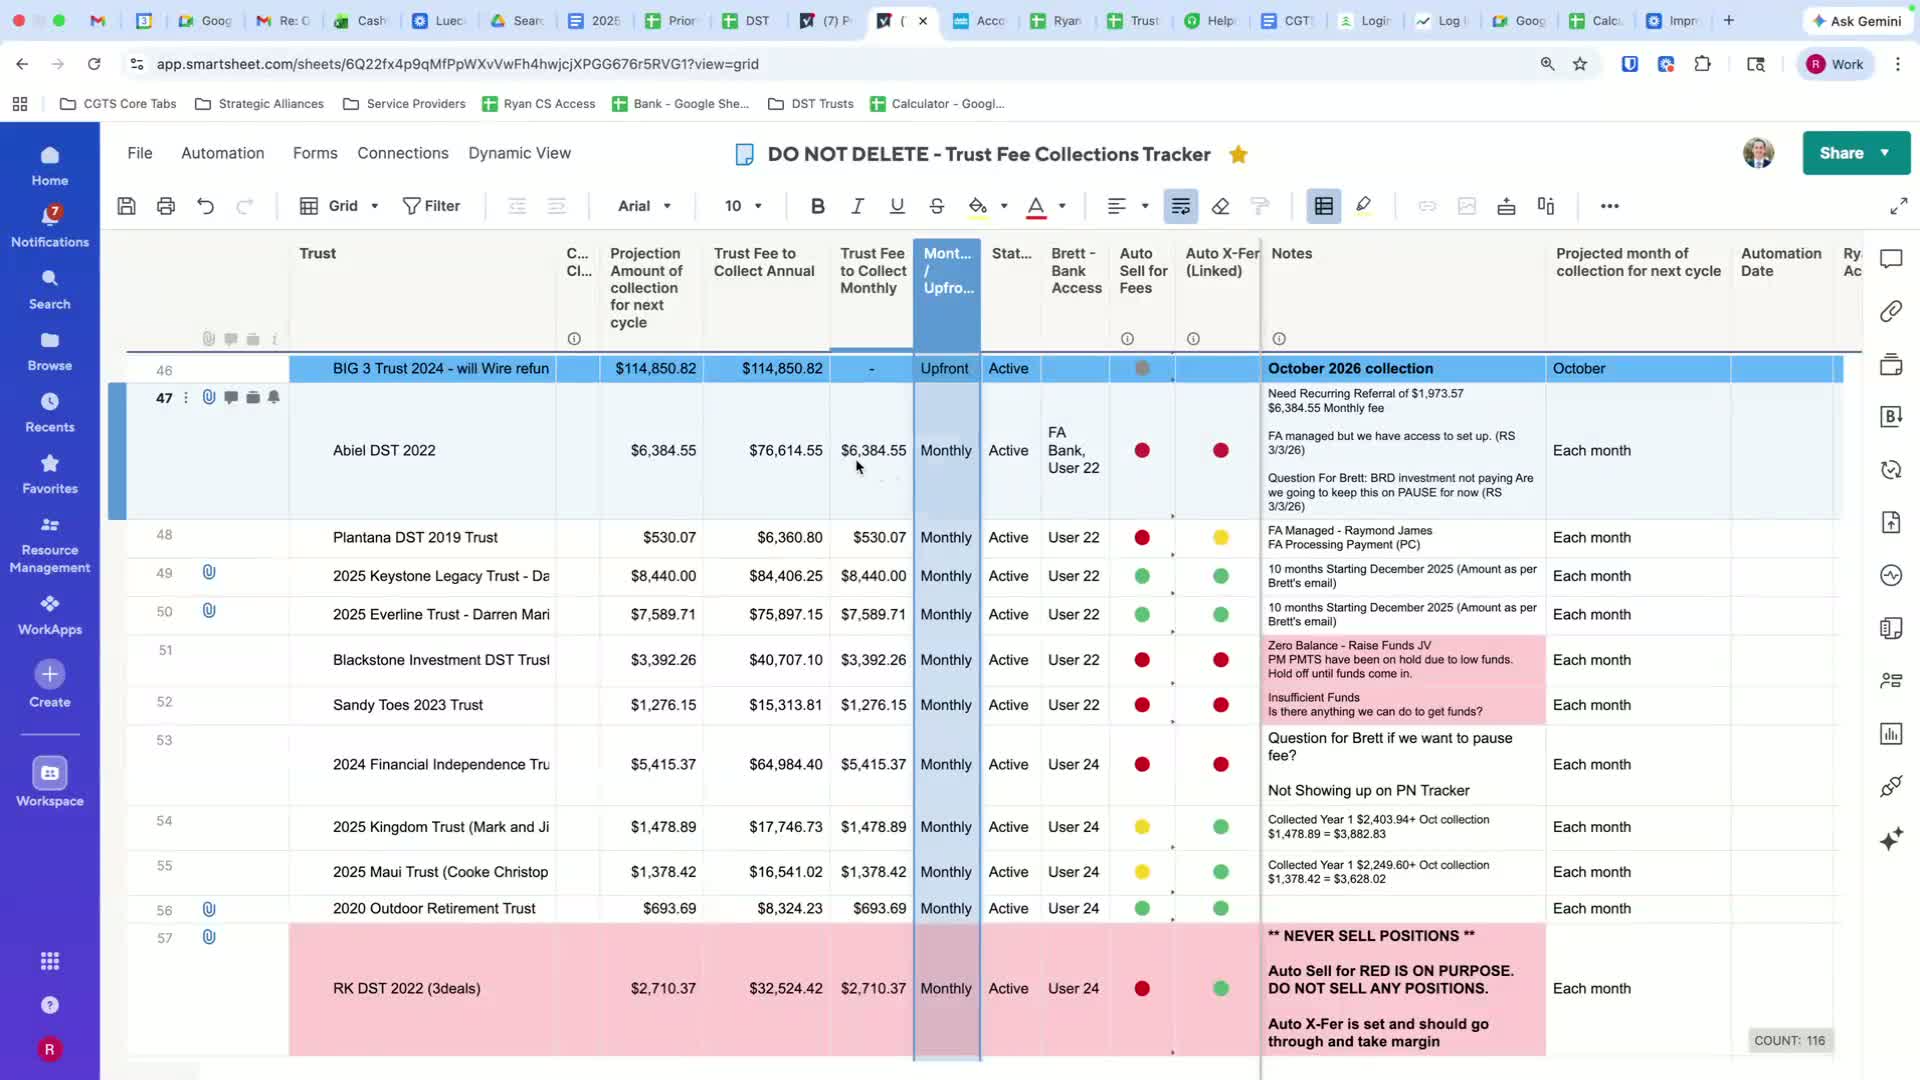
Task: Toggle Bold formatting button
Action: click(x=818, y=206)
